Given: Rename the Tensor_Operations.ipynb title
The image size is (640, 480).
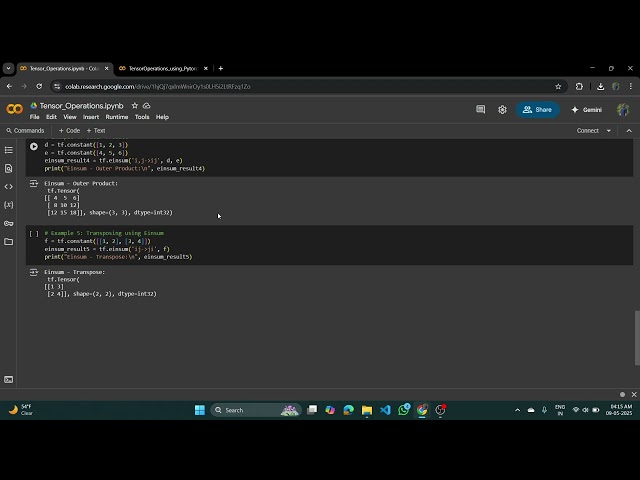Looking at the screenshot, I should coord(82,106).
